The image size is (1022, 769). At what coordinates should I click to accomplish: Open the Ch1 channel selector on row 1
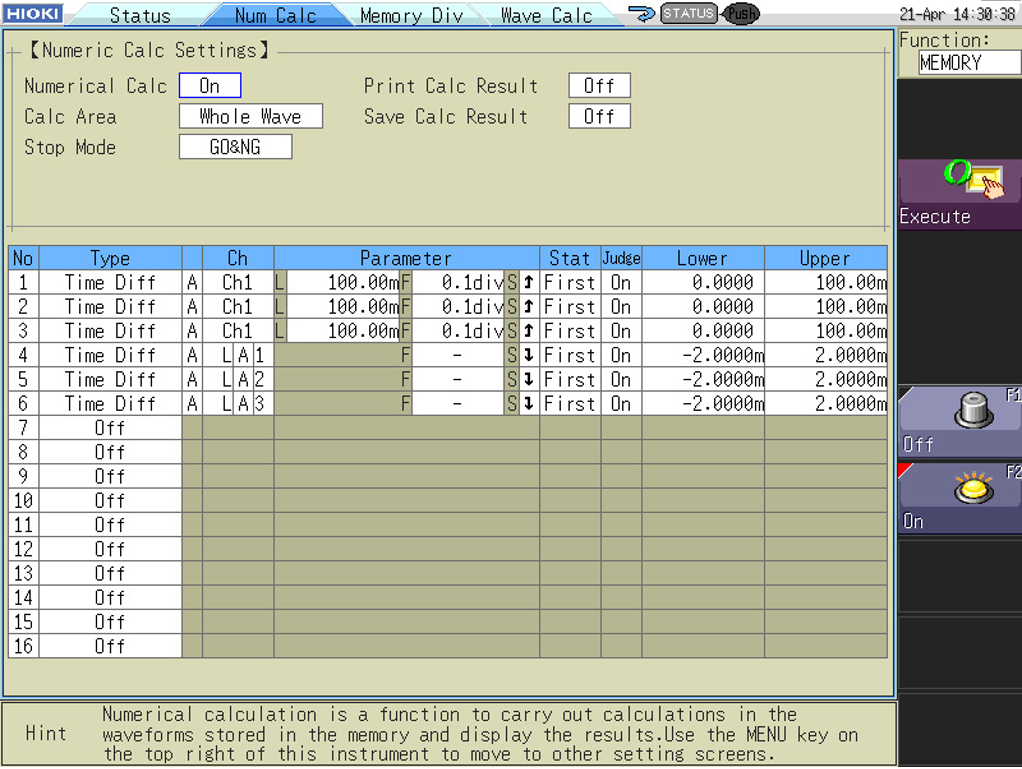237,283
